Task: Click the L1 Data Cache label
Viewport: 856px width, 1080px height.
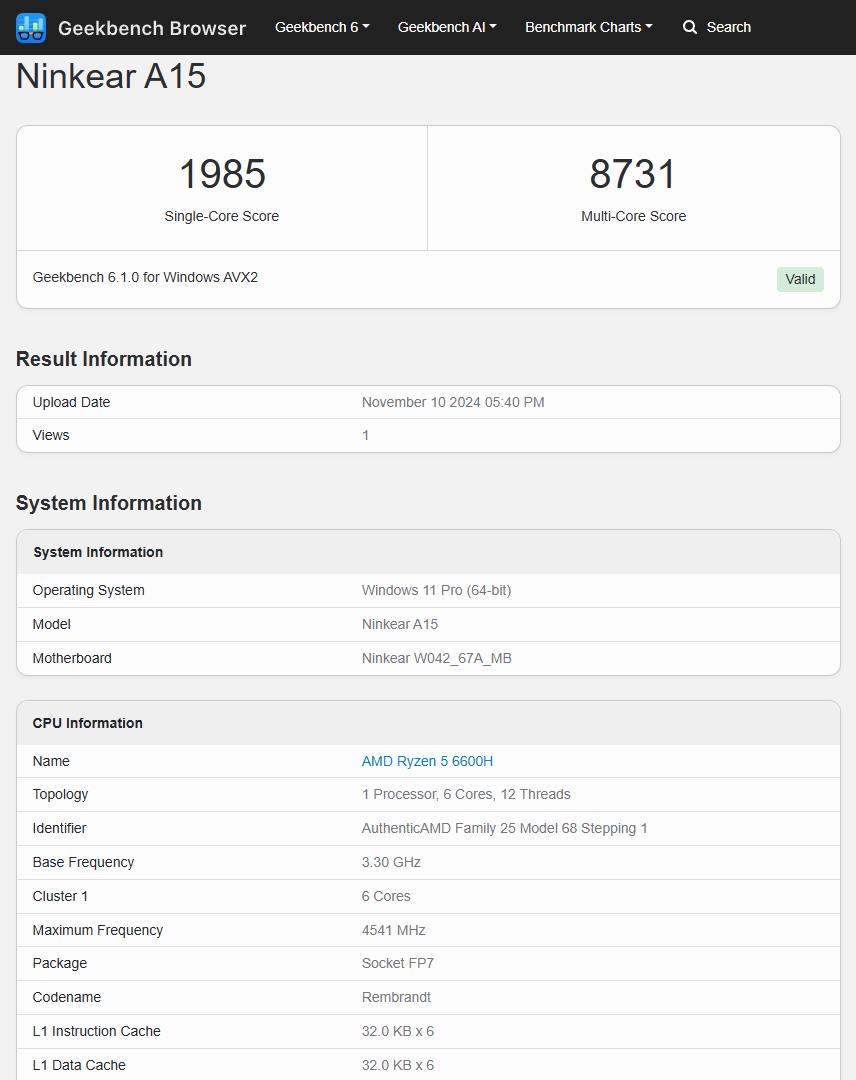Action: click(79, 1065)
